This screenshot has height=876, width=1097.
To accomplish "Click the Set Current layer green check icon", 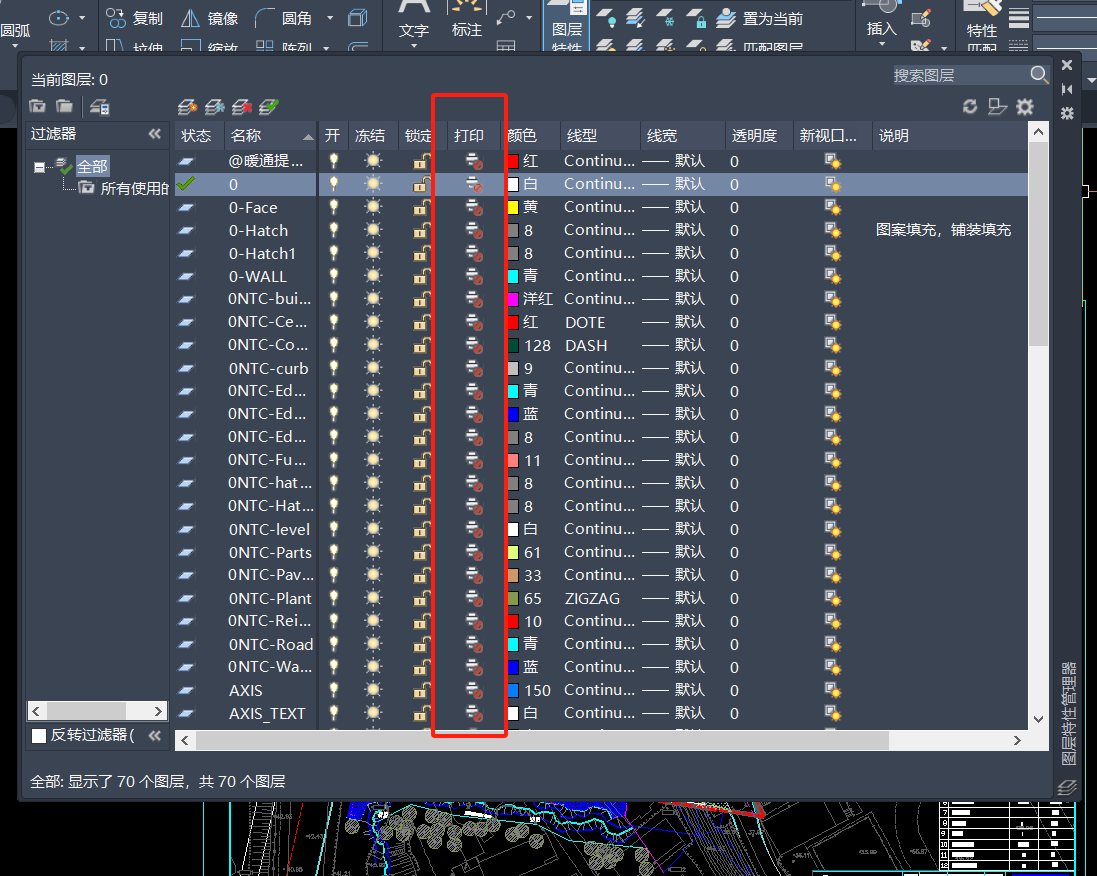I will point(269,106).
